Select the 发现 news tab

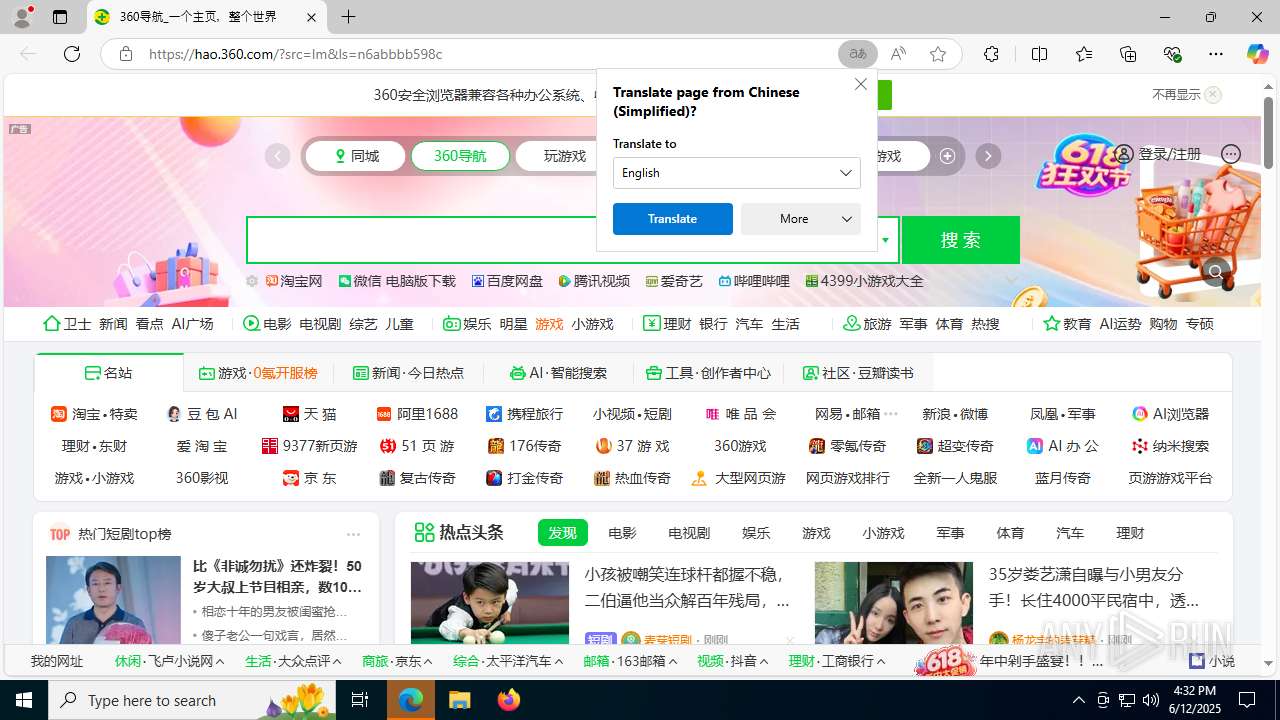click(x=562, y=533)
